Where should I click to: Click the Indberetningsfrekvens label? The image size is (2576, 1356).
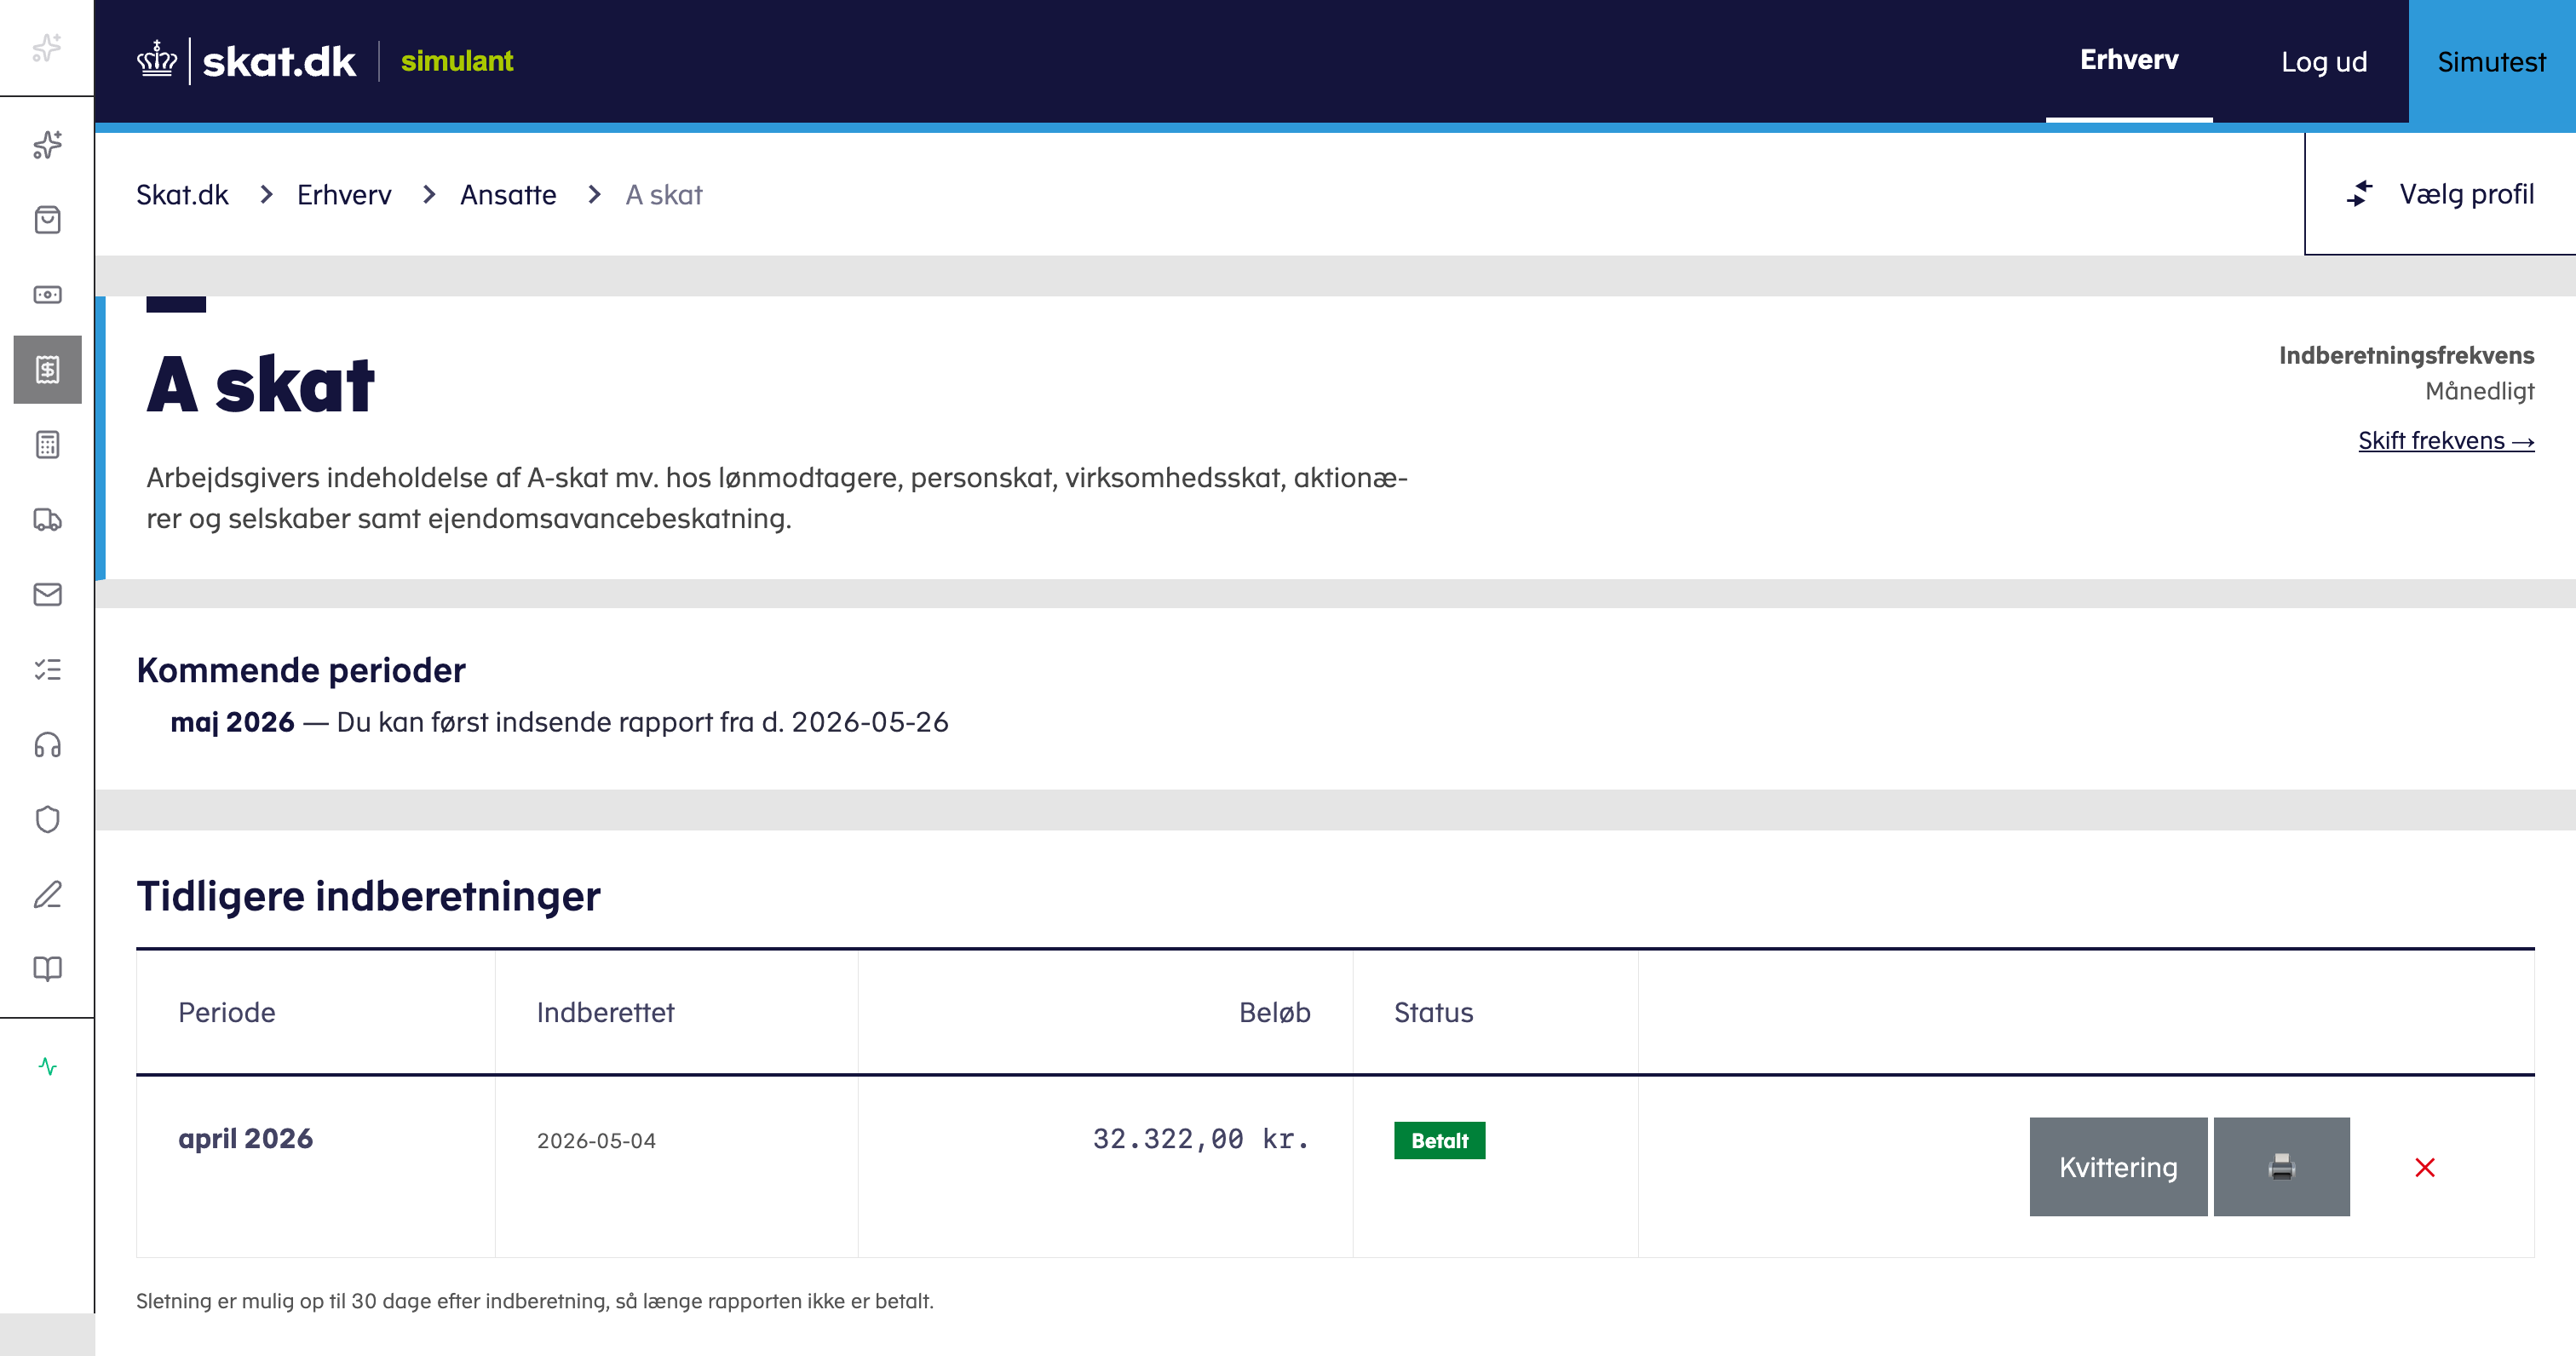(x=2406, y=355)
